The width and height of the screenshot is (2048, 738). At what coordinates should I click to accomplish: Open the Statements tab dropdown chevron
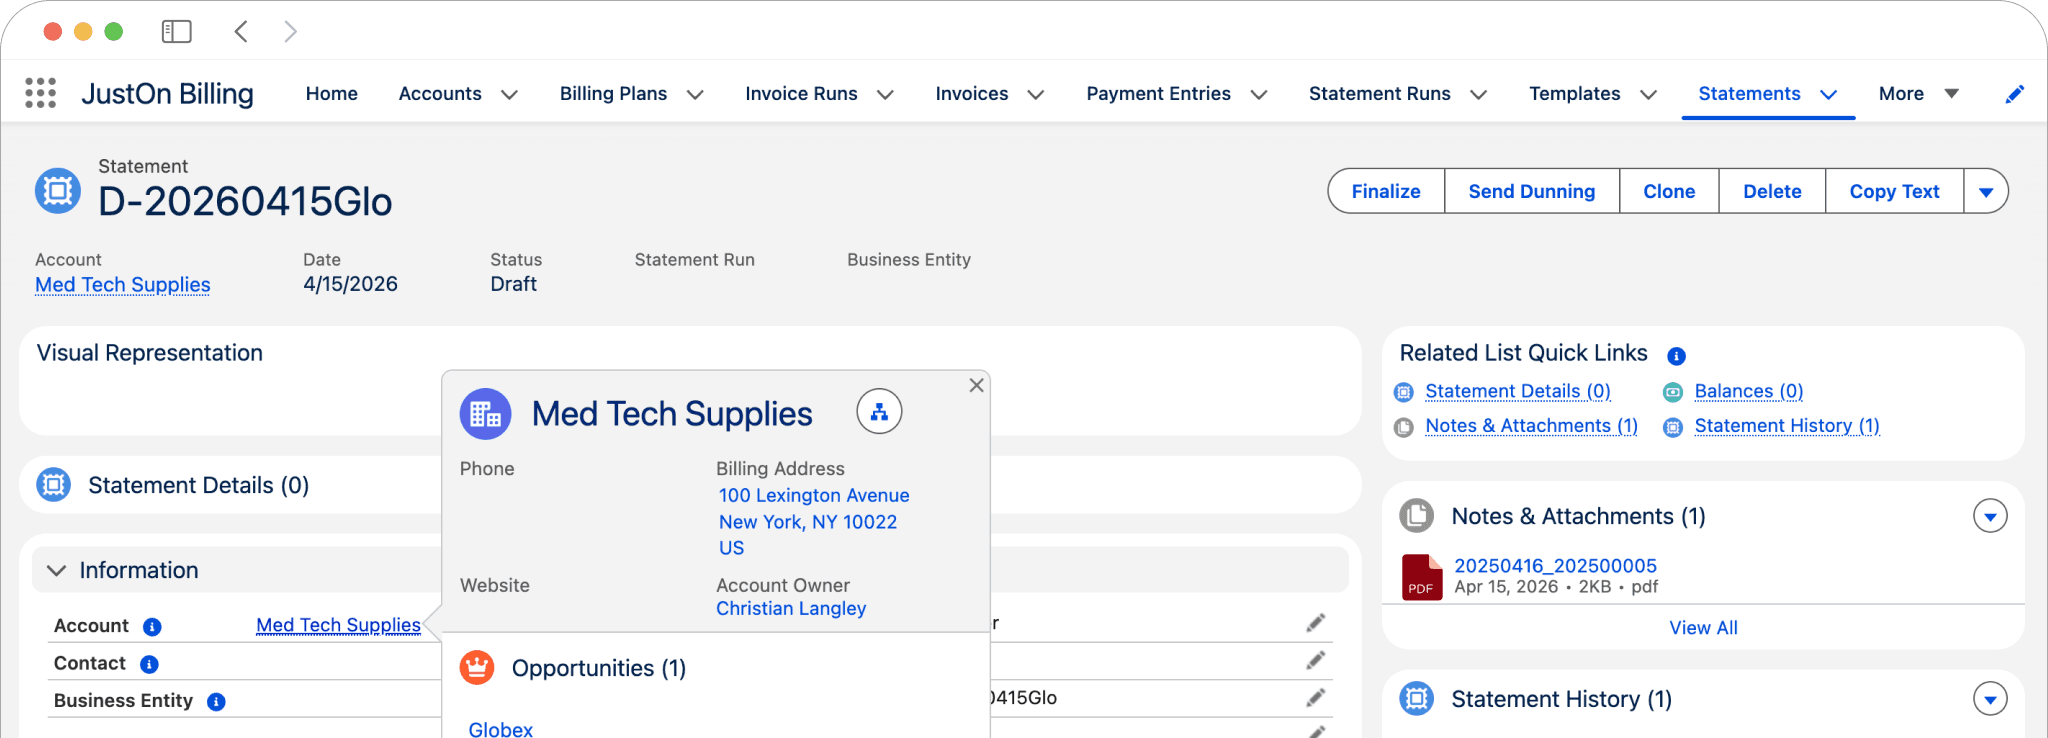tap(1829, 94)
